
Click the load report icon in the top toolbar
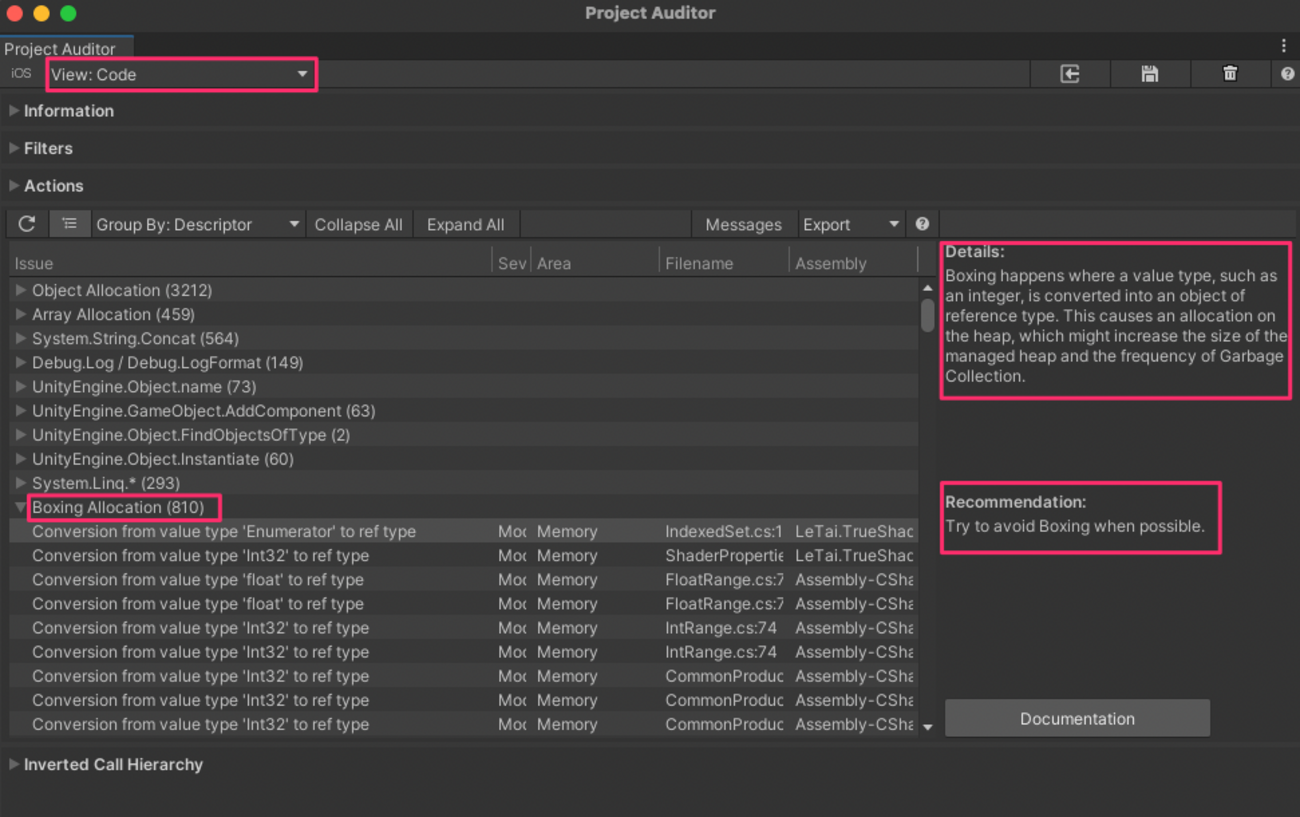coord(1070,74)
